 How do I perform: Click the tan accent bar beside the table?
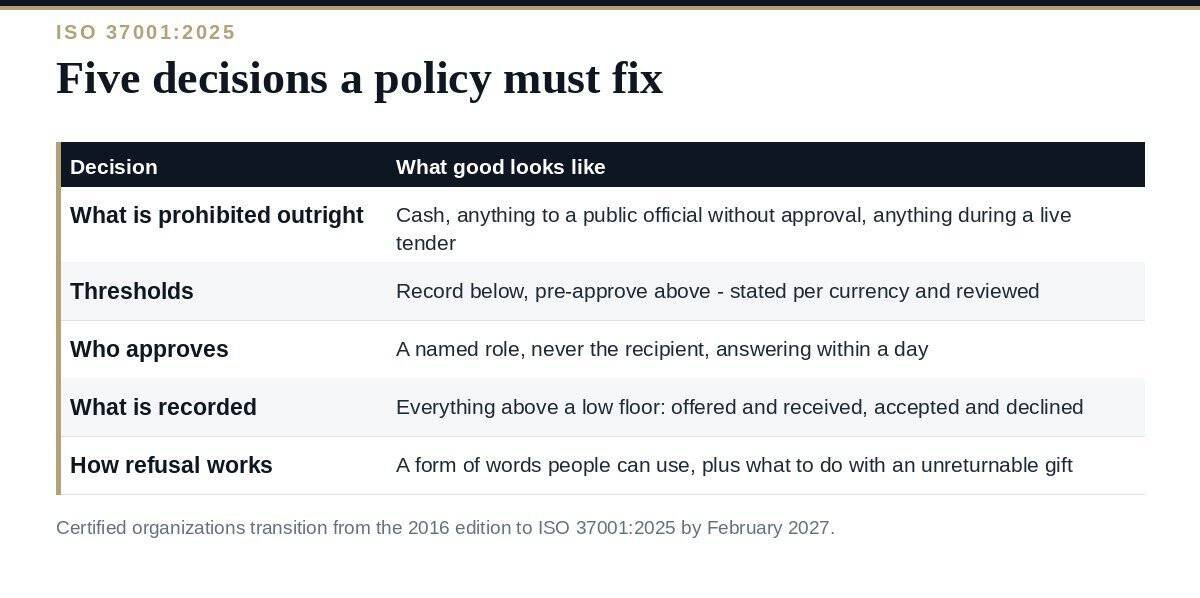(58, 318)
